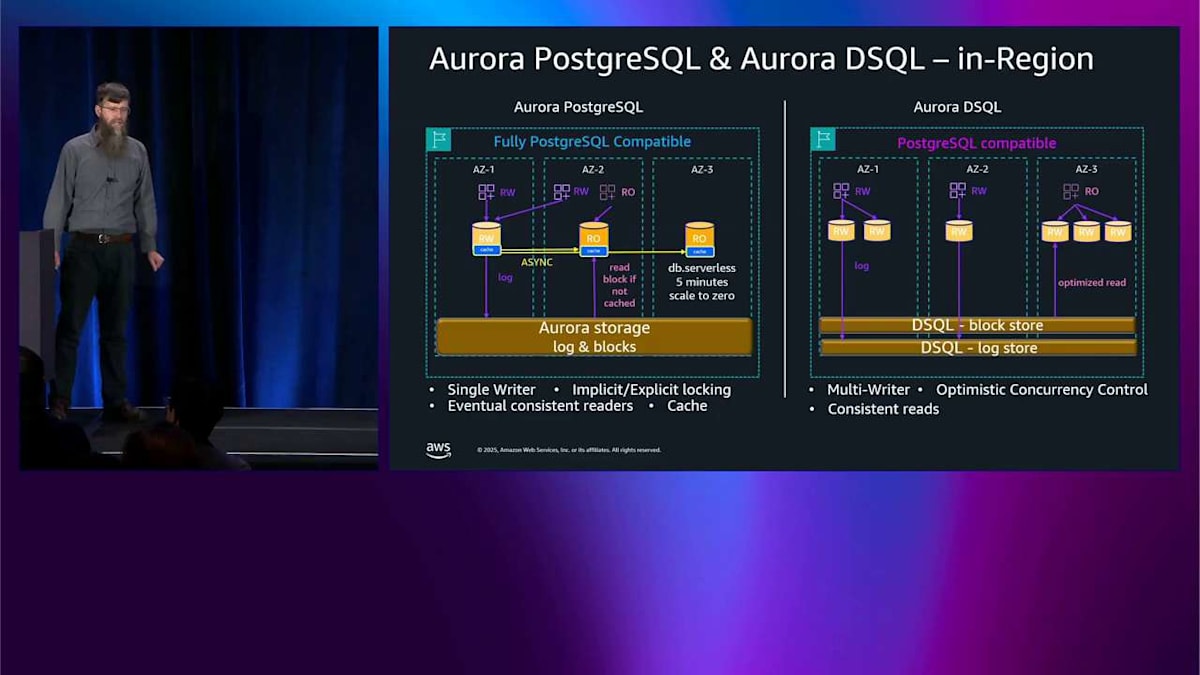Click 'db.serverless 5 minutes scale to zero' text

pos(702,282)
